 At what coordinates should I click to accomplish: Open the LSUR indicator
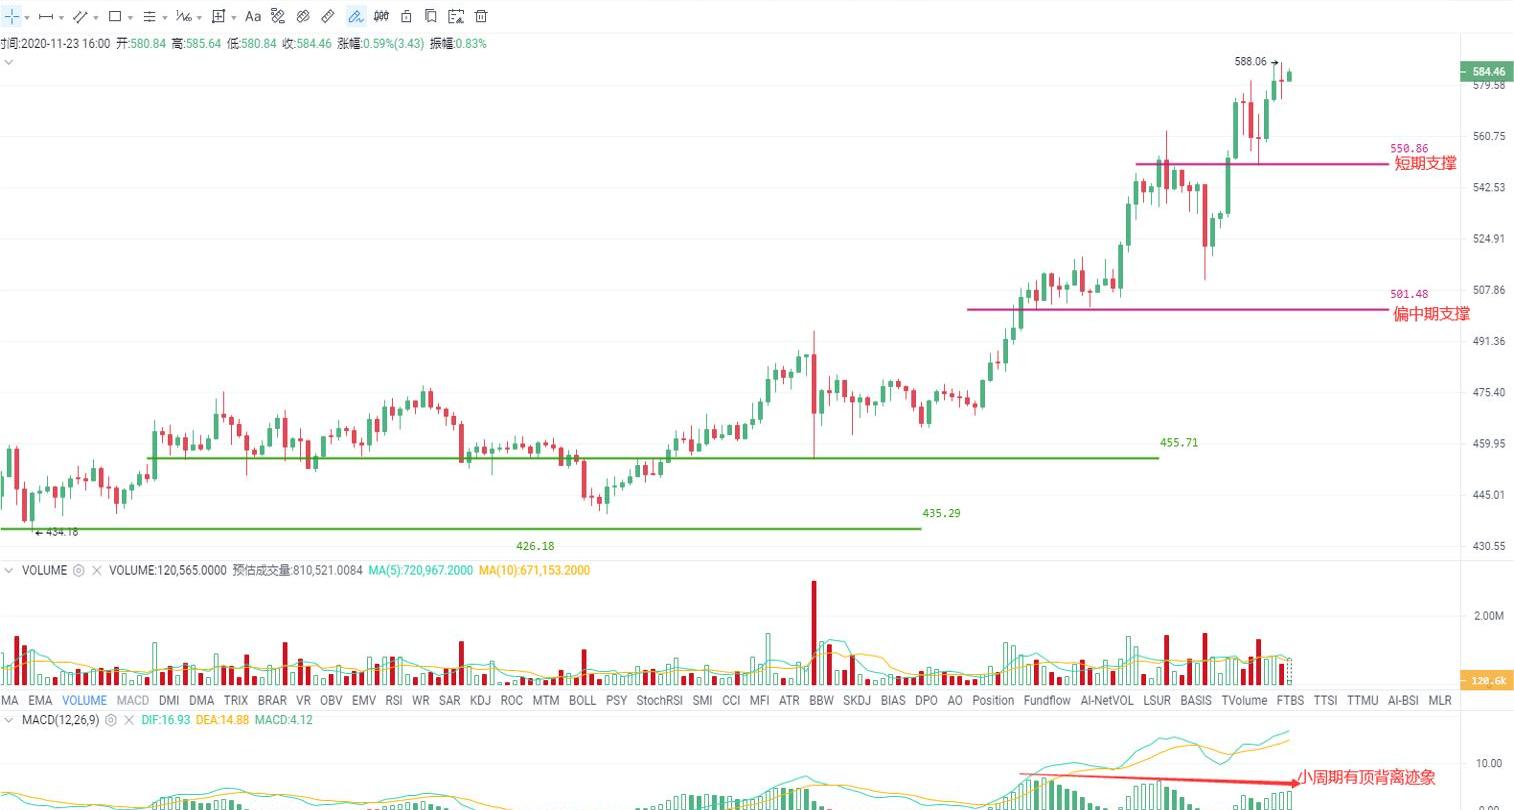click(1157, 700)
